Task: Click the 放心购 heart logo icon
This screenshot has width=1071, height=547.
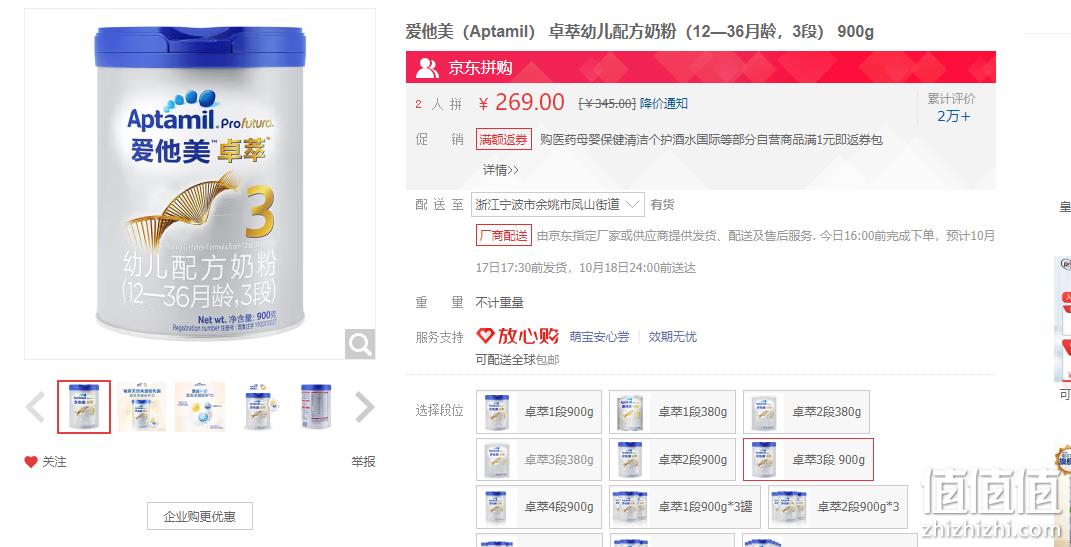Action: (x=485, y=336)
